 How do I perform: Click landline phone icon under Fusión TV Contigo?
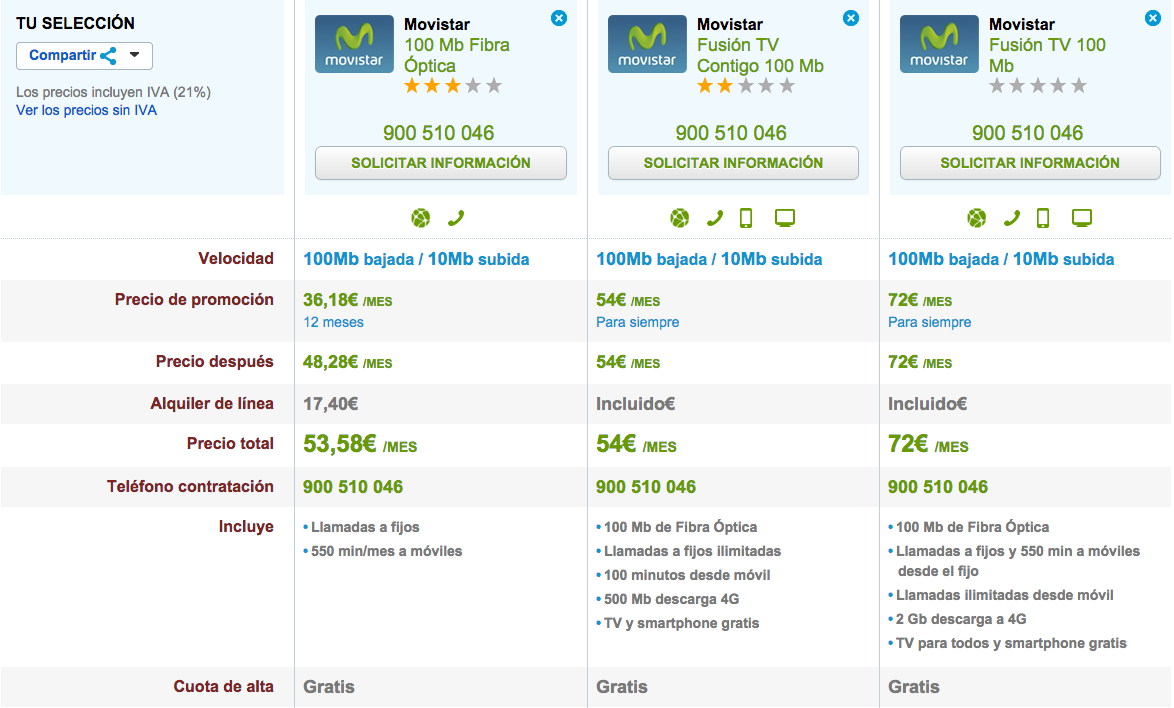tap(715, 218)
